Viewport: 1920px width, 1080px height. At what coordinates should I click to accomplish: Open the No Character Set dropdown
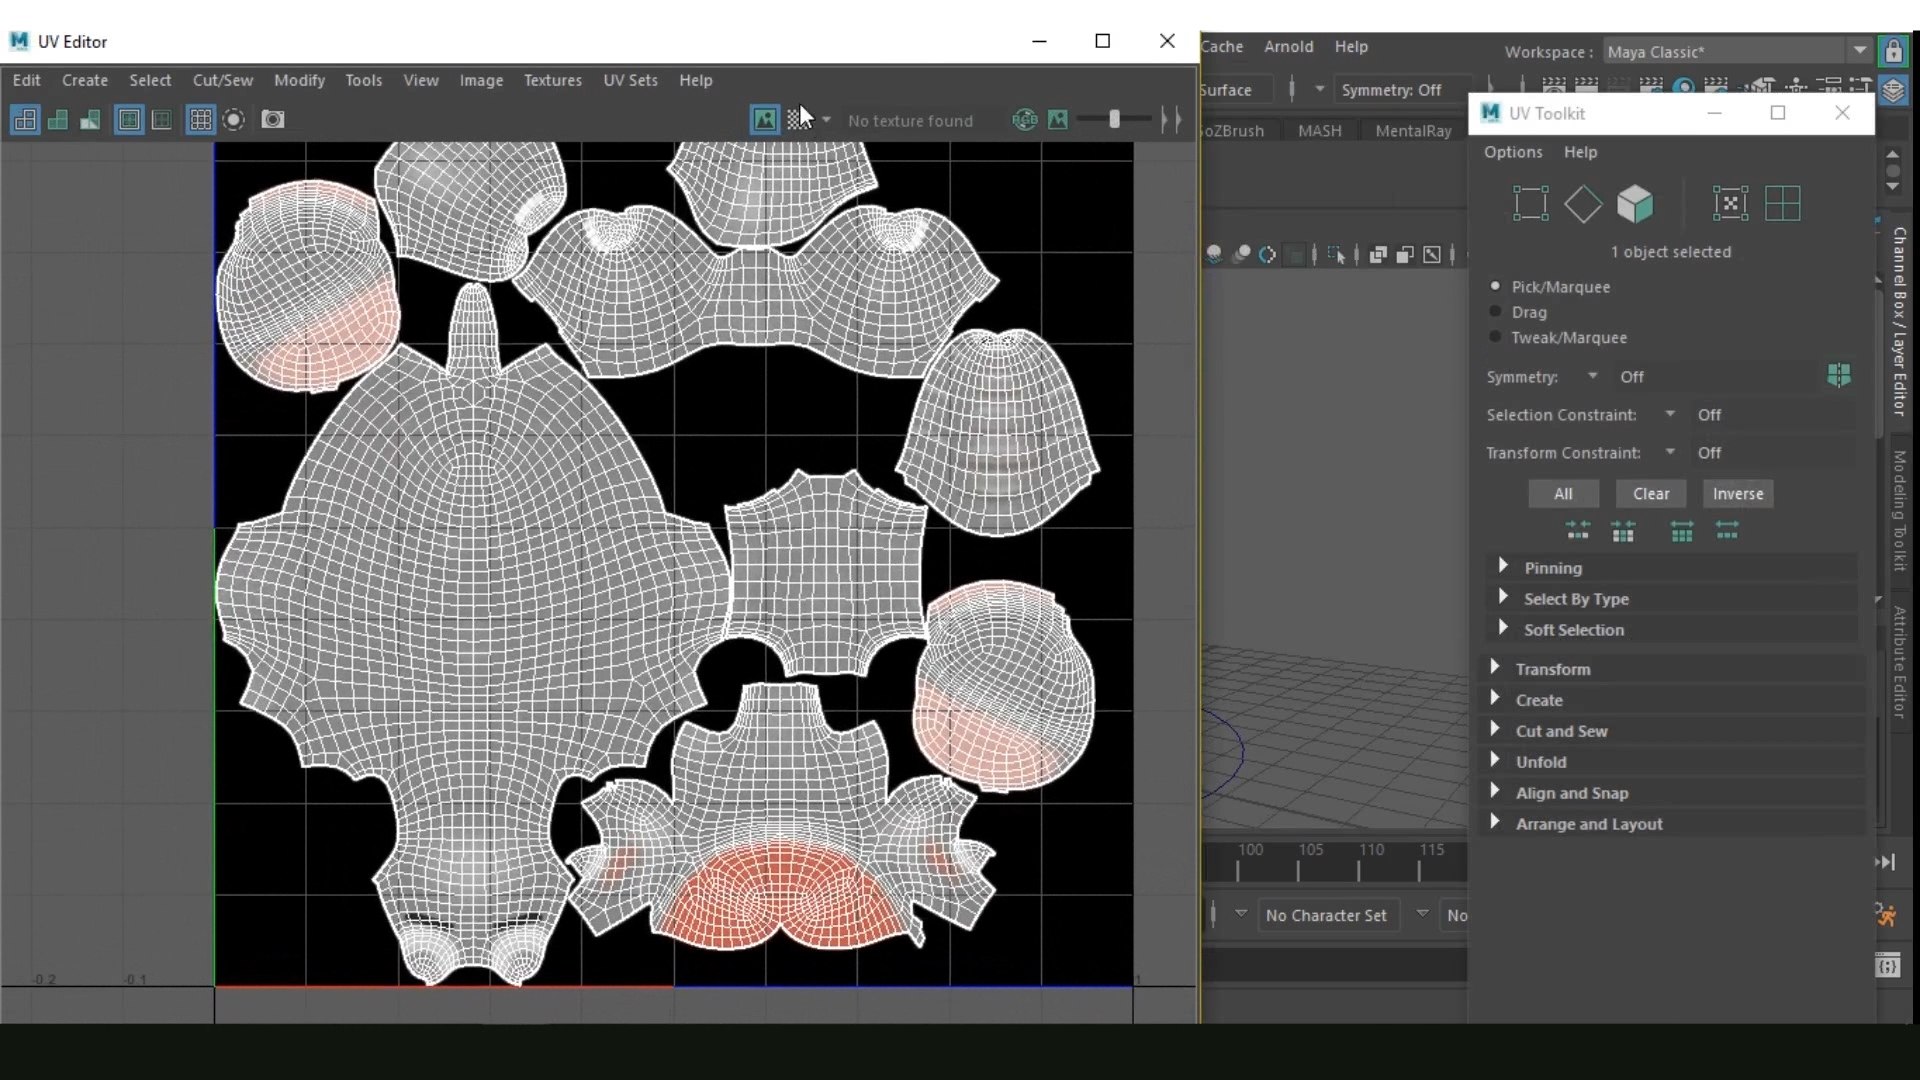[1326, 915]
